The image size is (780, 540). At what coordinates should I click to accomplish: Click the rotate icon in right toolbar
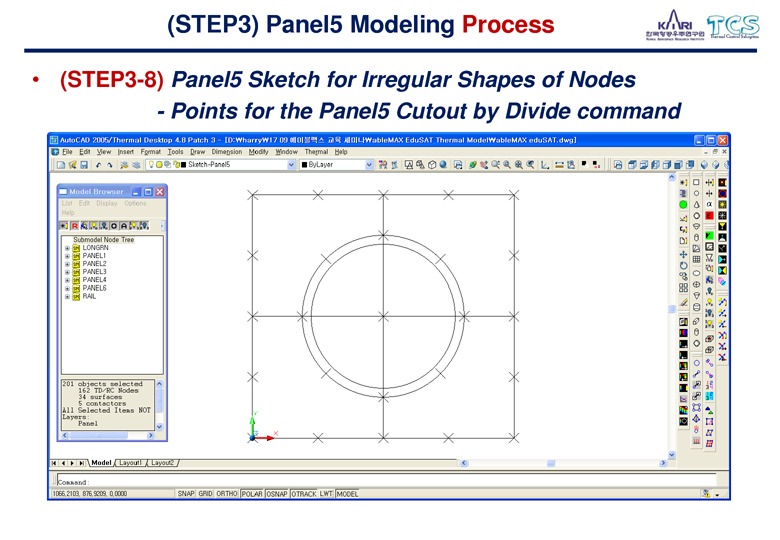pyautogui.click(x=683, y=265)
